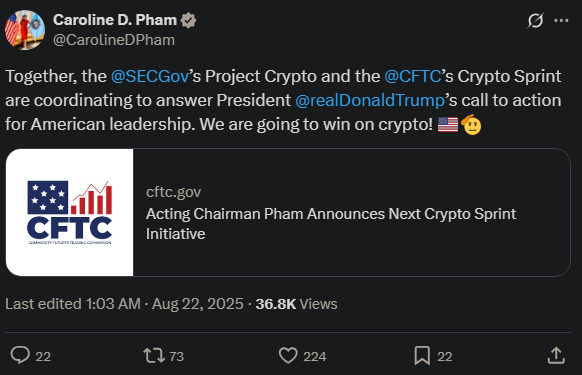
Task: Click the Grok explain icon at the top right
Action: point(535,20)
